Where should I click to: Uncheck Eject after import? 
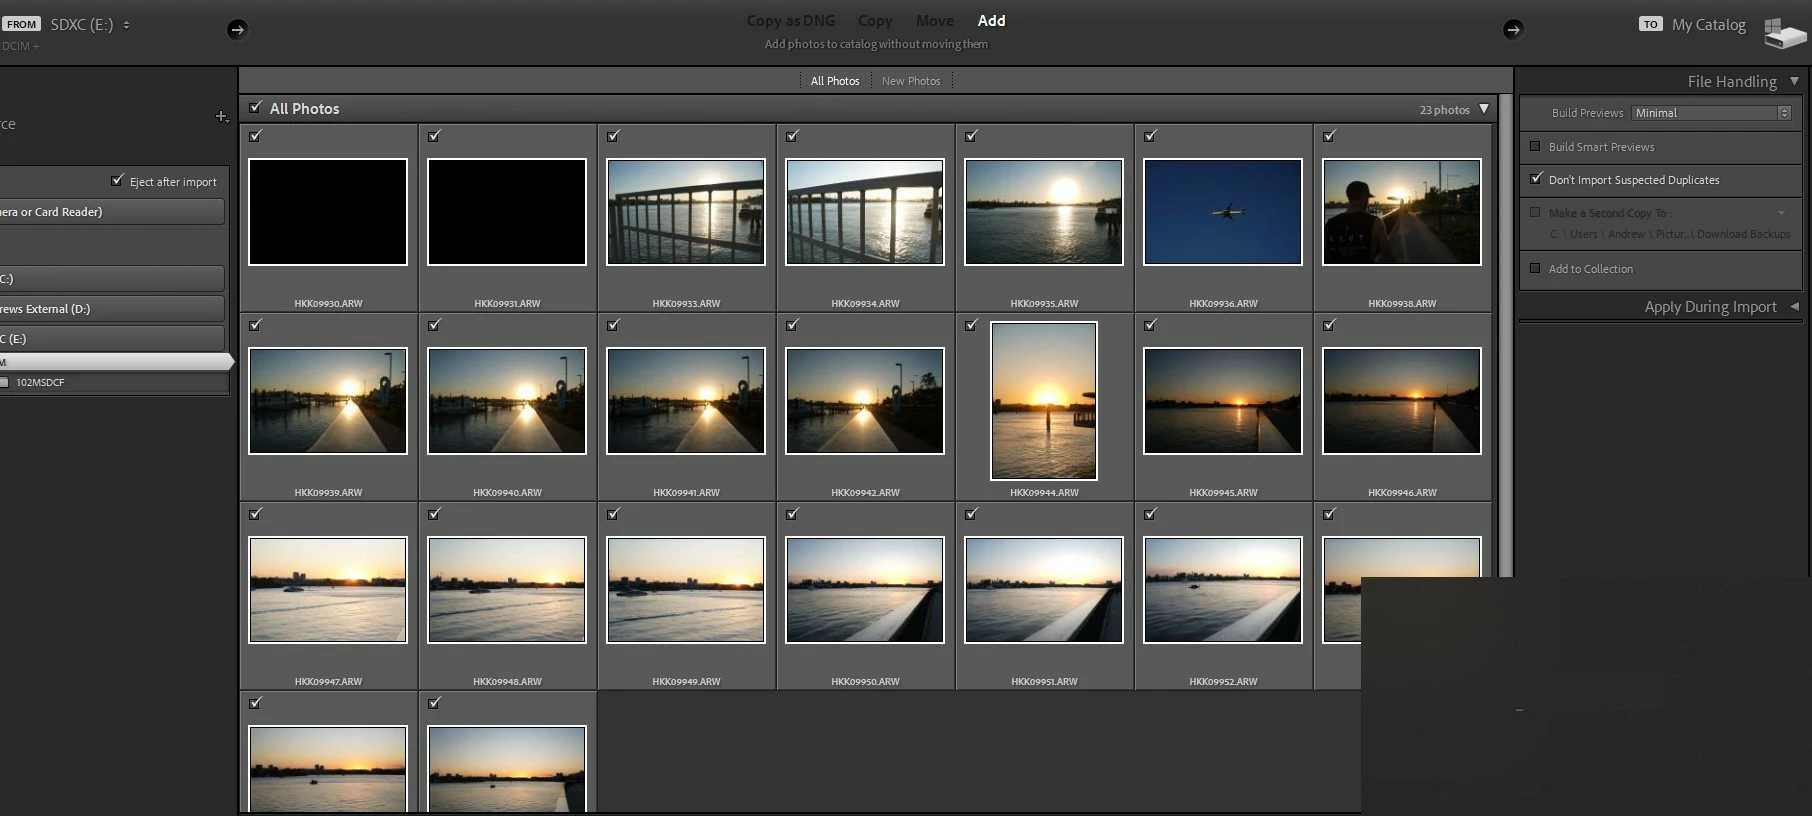click(117, 181)
